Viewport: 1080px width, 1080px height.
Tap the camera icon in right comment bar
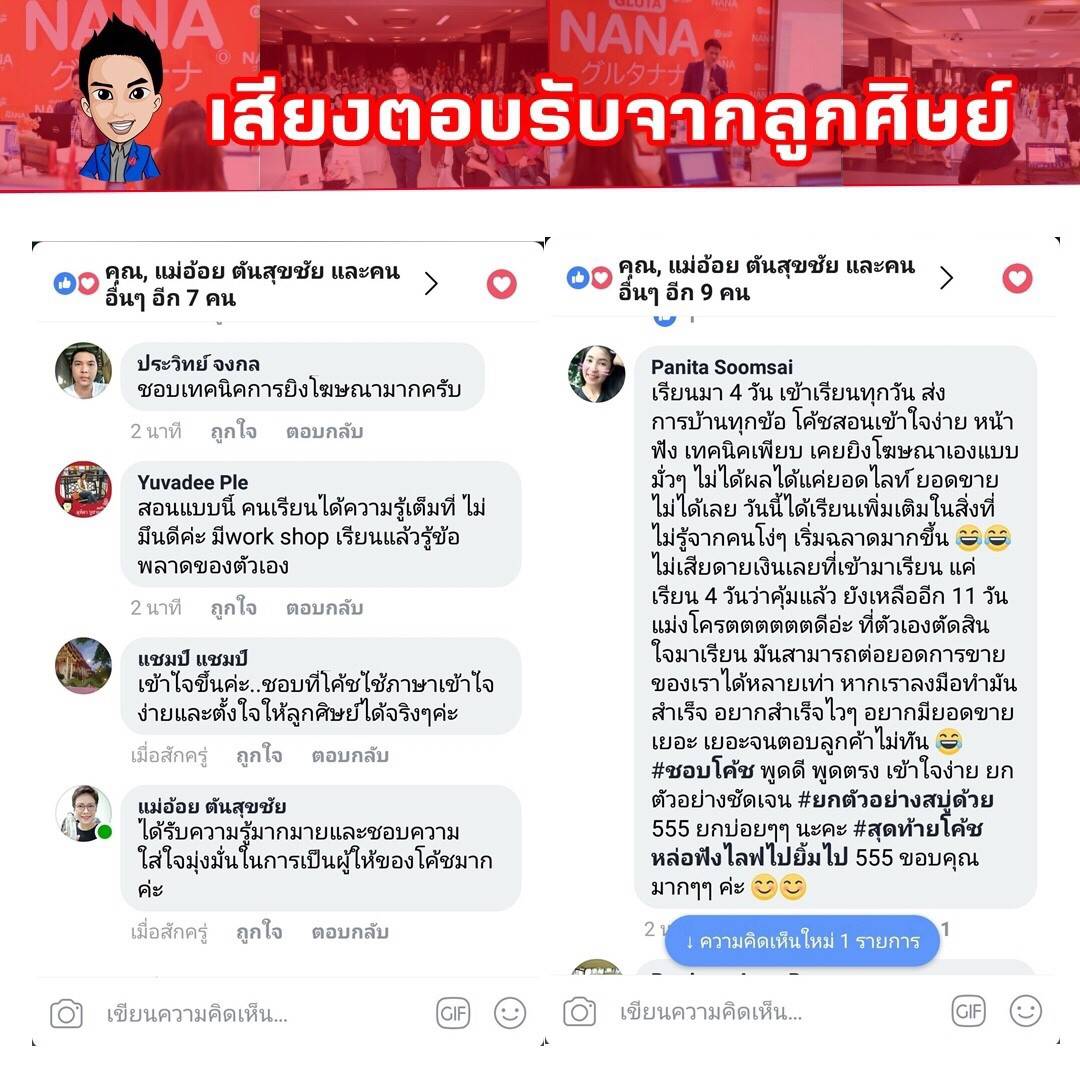click(579, 1012)
